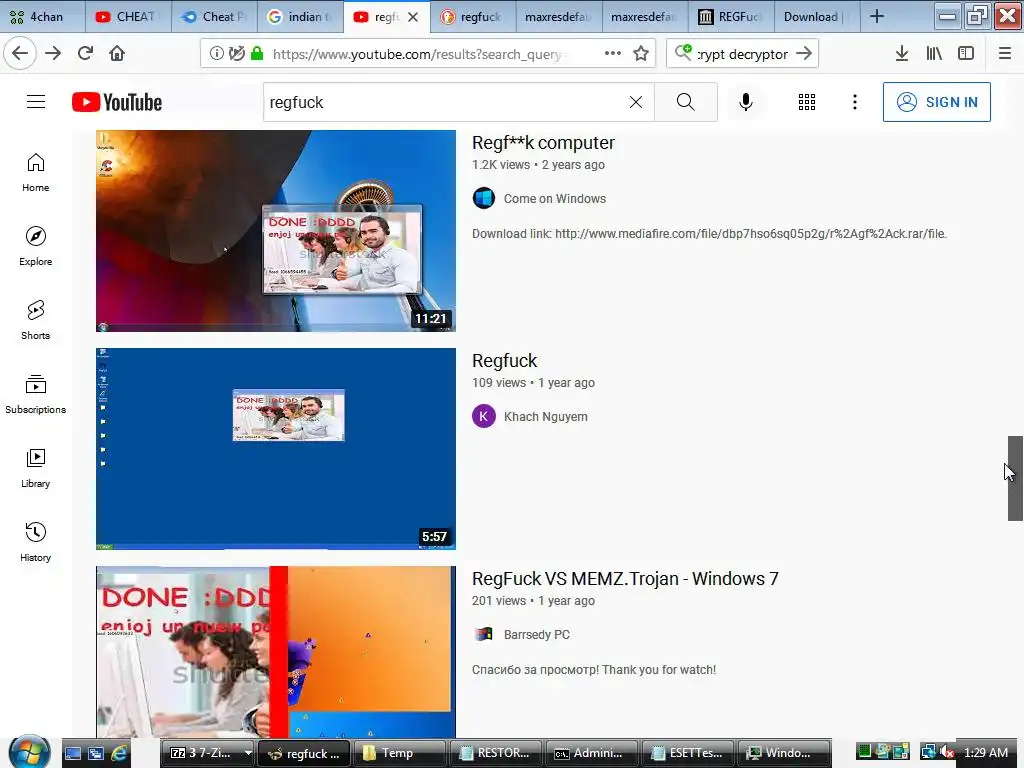Switch to the Download tab
Image resolution: width=1024 pixels, height=768 pixels.
pyautogui.click(x=816, y=17)
